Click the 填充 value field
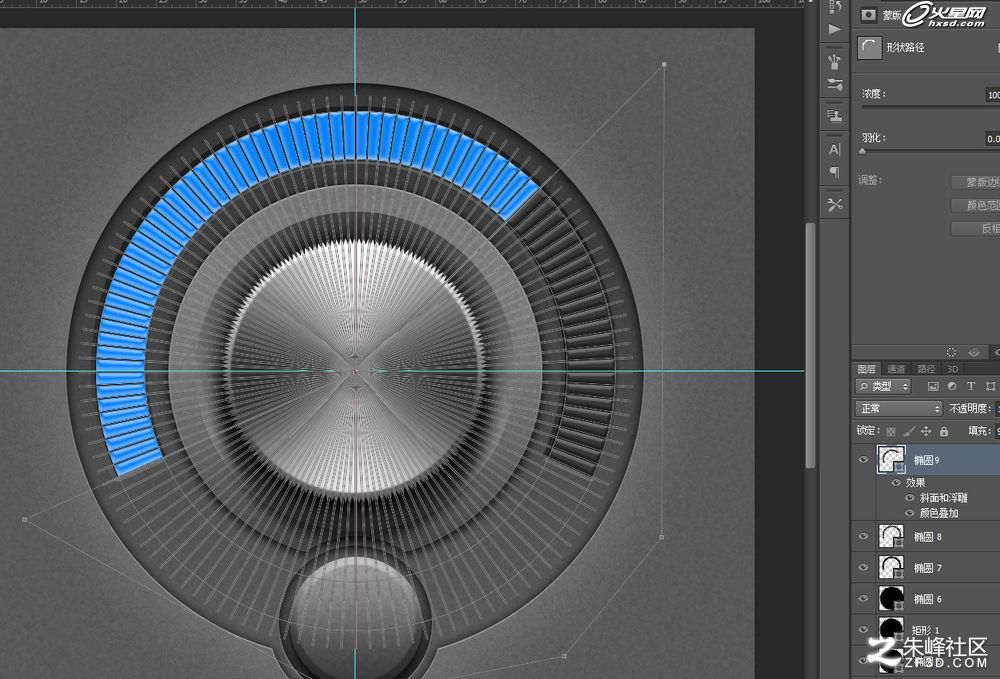Image resolution: width=1000 pixels, height=679 pixels. (997, 432)
